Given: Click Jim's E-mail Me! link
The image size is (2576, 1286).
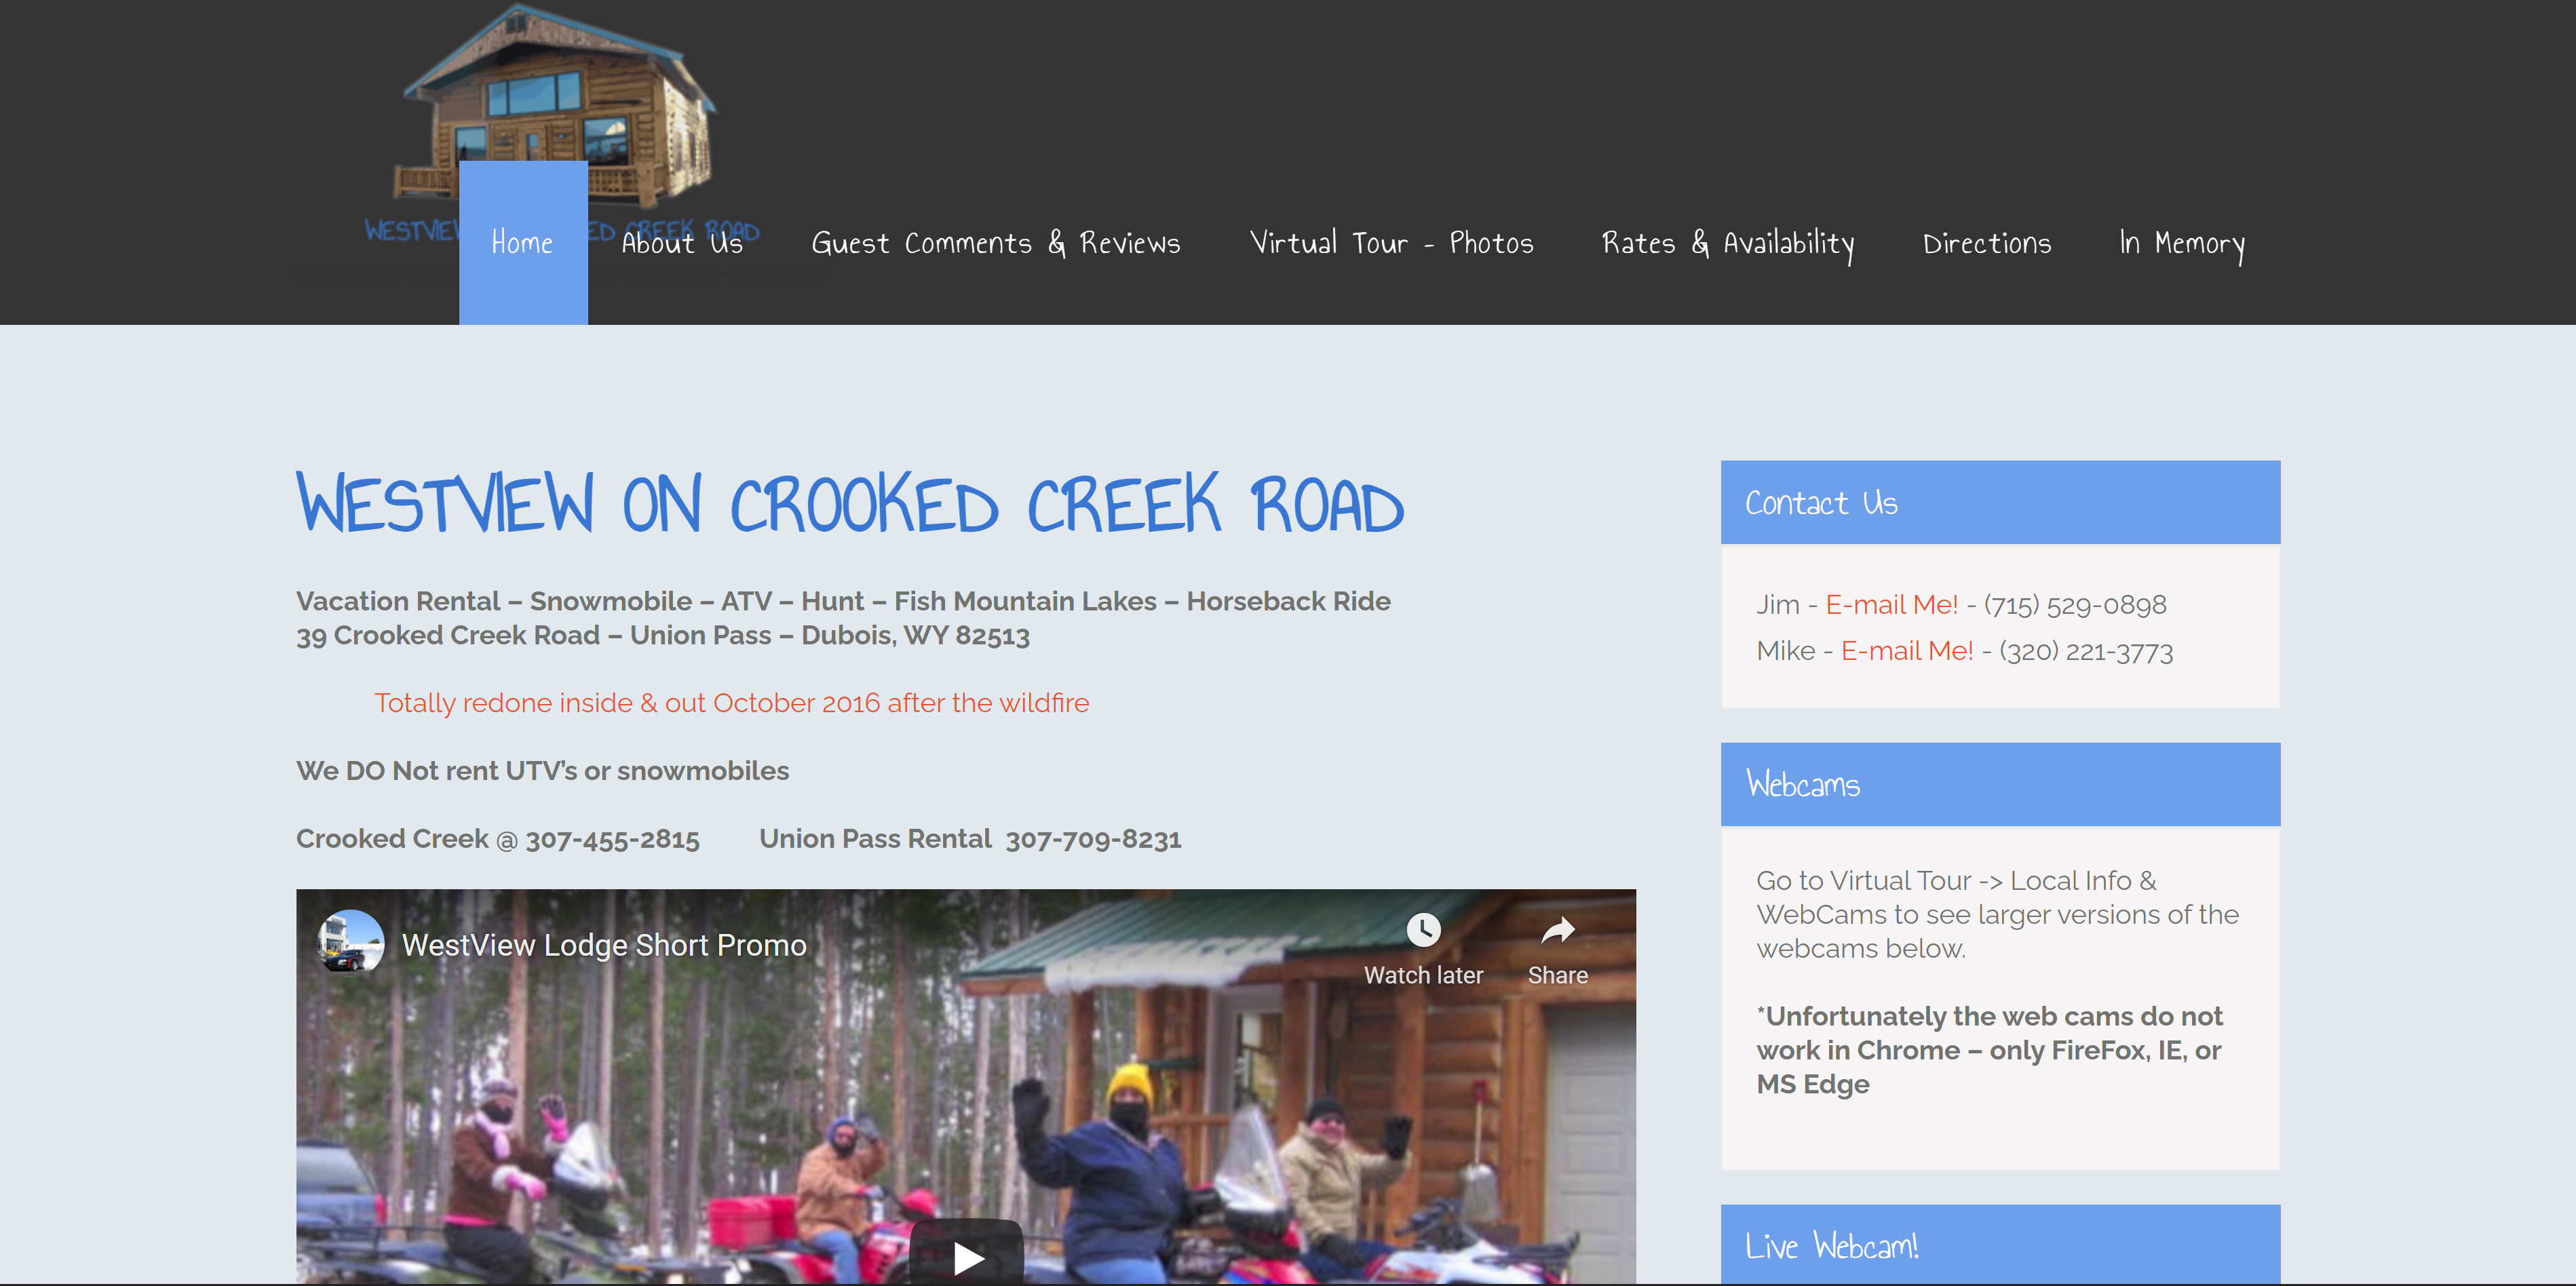Looking at the screenshot, I should click(1891, 604).
